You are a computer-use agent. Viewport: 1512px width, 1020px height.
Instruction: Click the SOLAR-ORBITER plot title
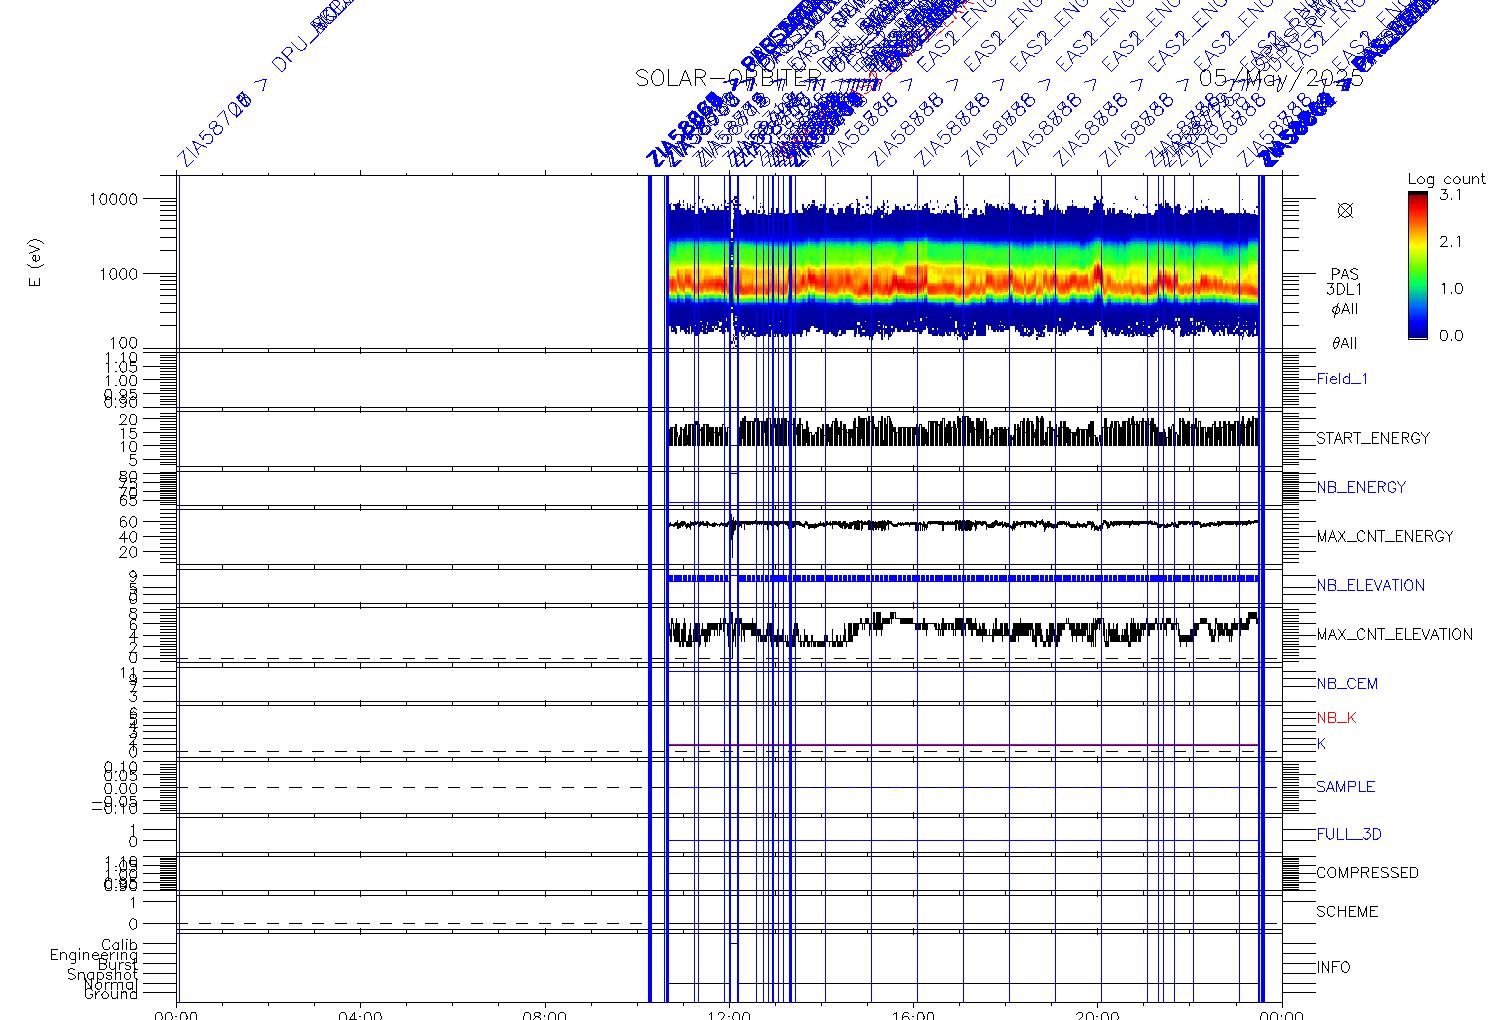[x=729, y=79]
